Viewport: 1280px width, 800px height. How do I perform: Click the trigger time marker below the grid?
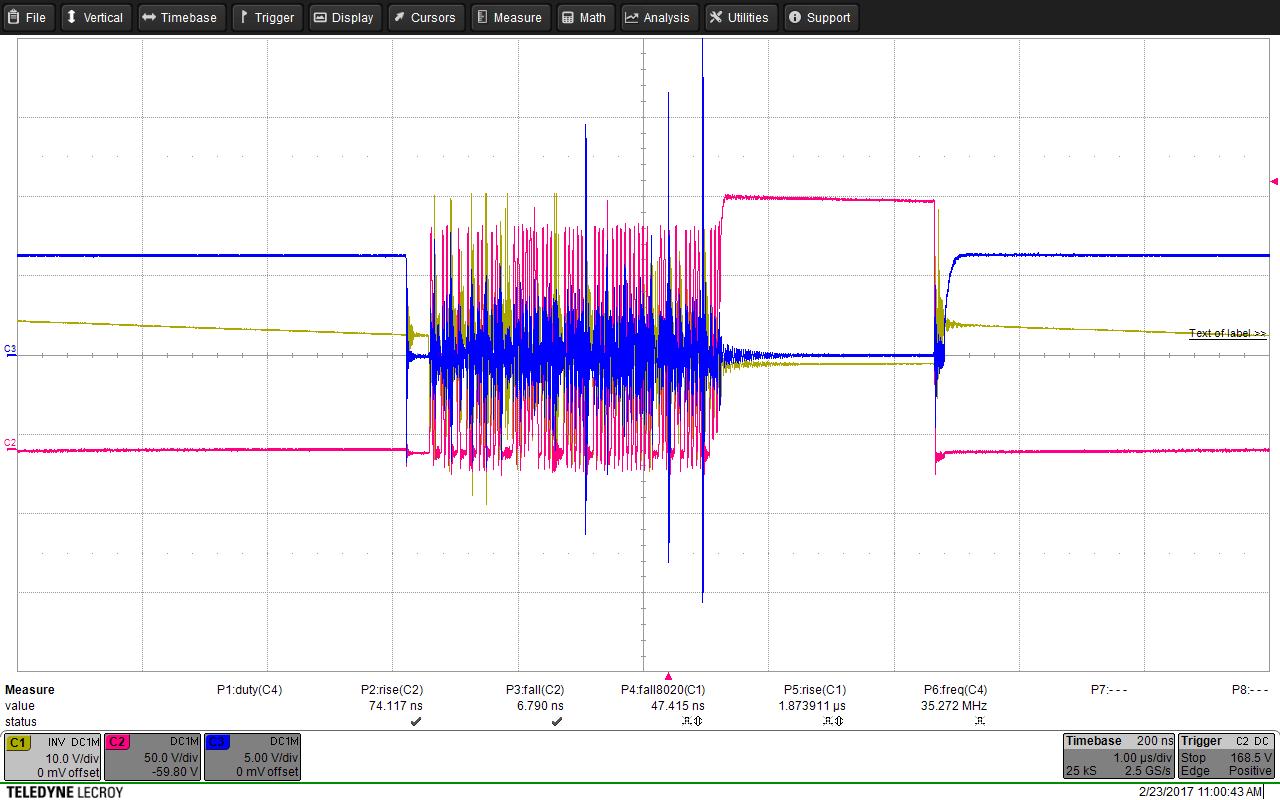click(x=668, y=676)
